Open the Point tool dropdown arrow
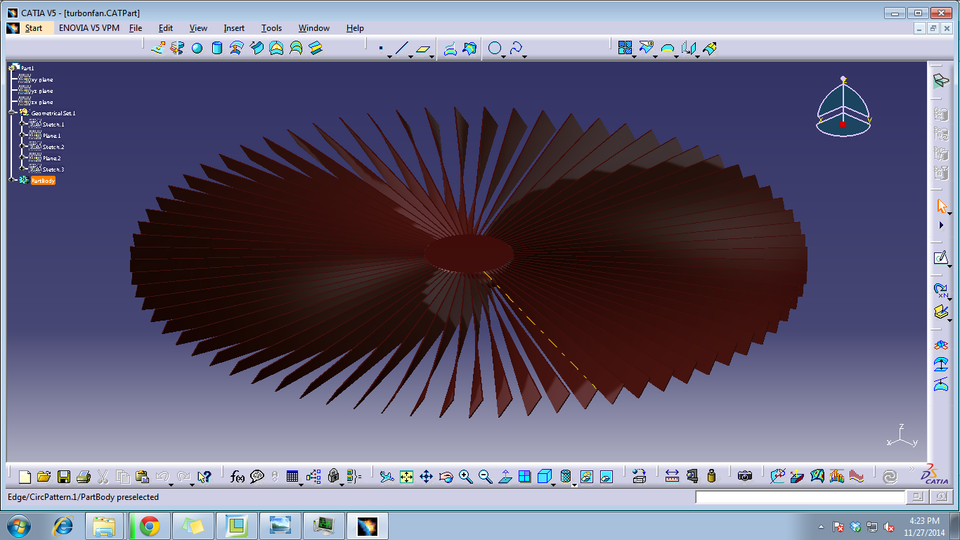Screen dimensions: 960x540 click(x=389, y=57)
